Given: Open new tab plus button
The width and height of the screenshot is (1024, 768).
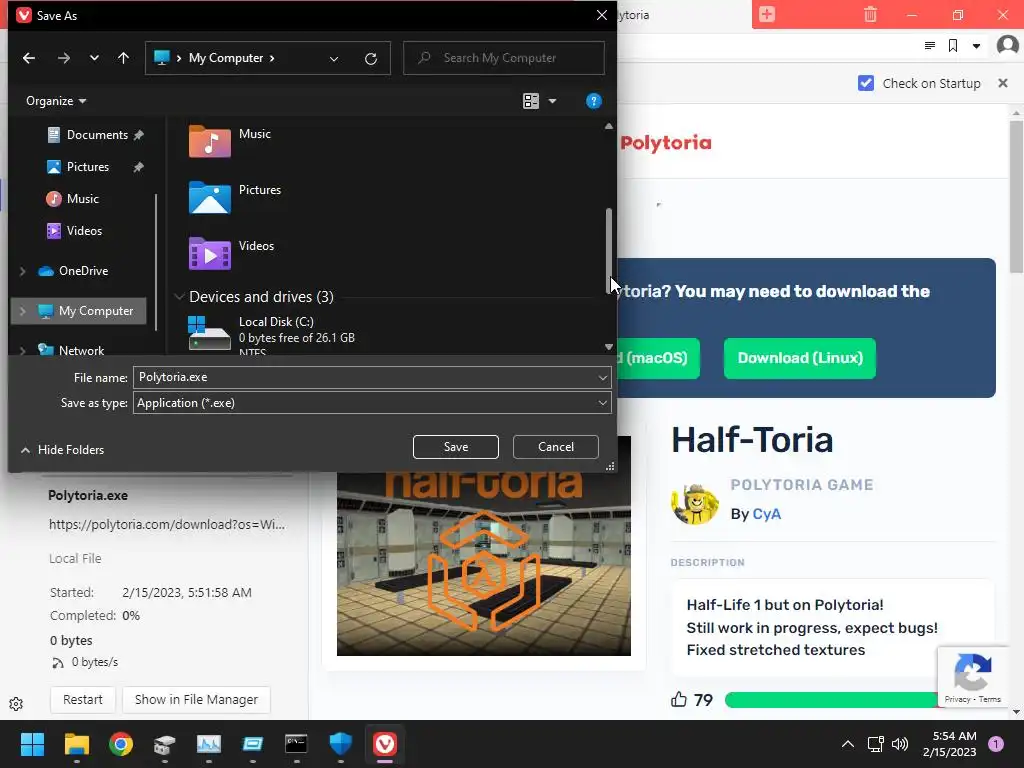Looking at the screenshot, I should (767, 14).
